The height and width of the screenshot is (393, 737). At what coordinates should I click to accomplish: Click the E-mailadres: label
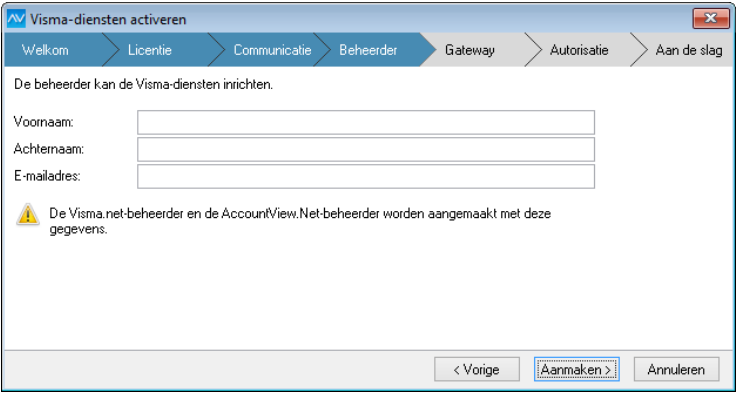[x=47, y=176]
